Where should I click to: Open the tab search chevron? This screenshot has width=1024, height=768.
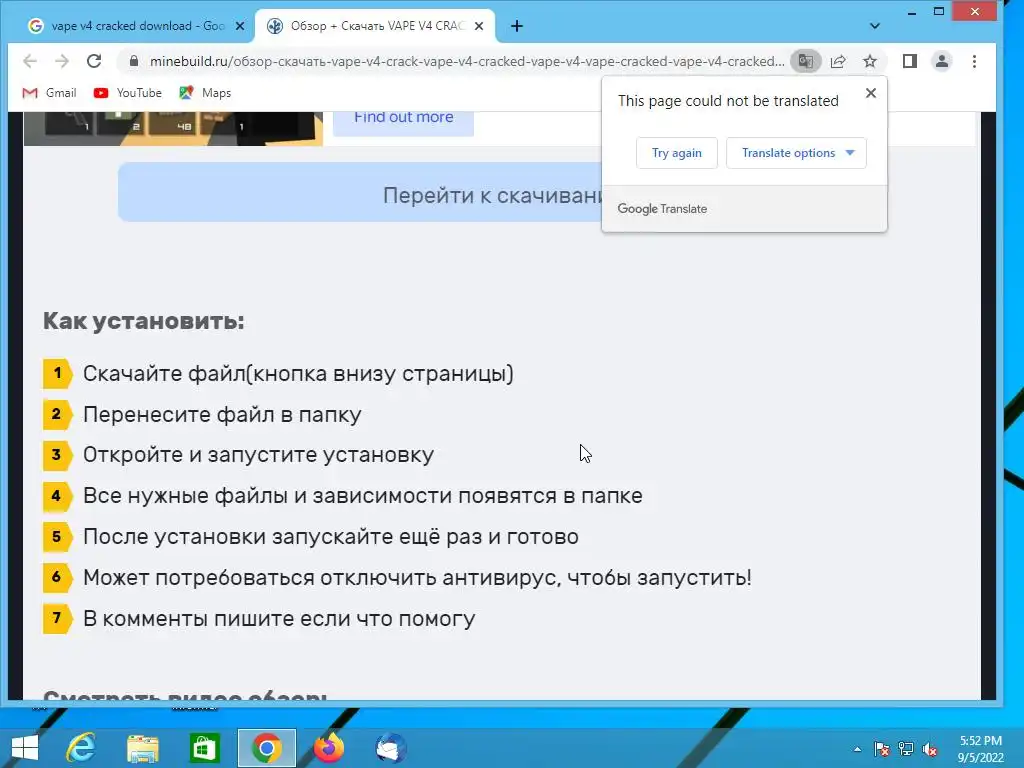pyautogui.click(x=874, y=26)
